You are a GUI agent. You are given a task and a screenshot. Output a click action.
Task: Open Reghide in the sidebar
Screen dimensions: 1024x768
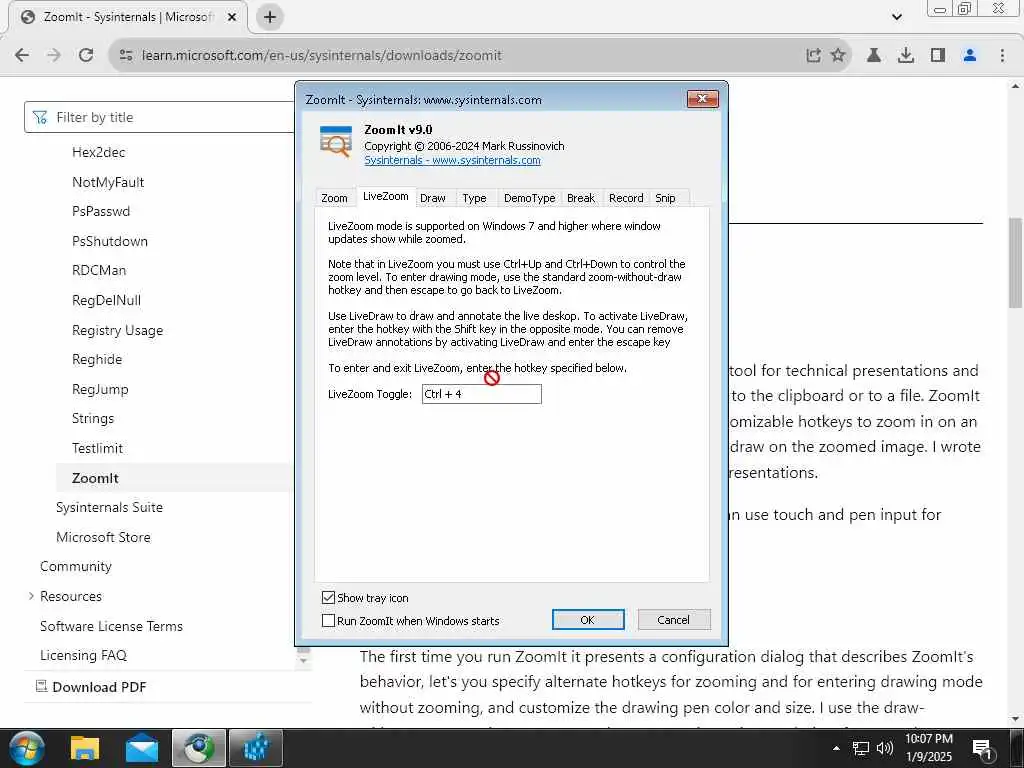(x=97, y=360)
